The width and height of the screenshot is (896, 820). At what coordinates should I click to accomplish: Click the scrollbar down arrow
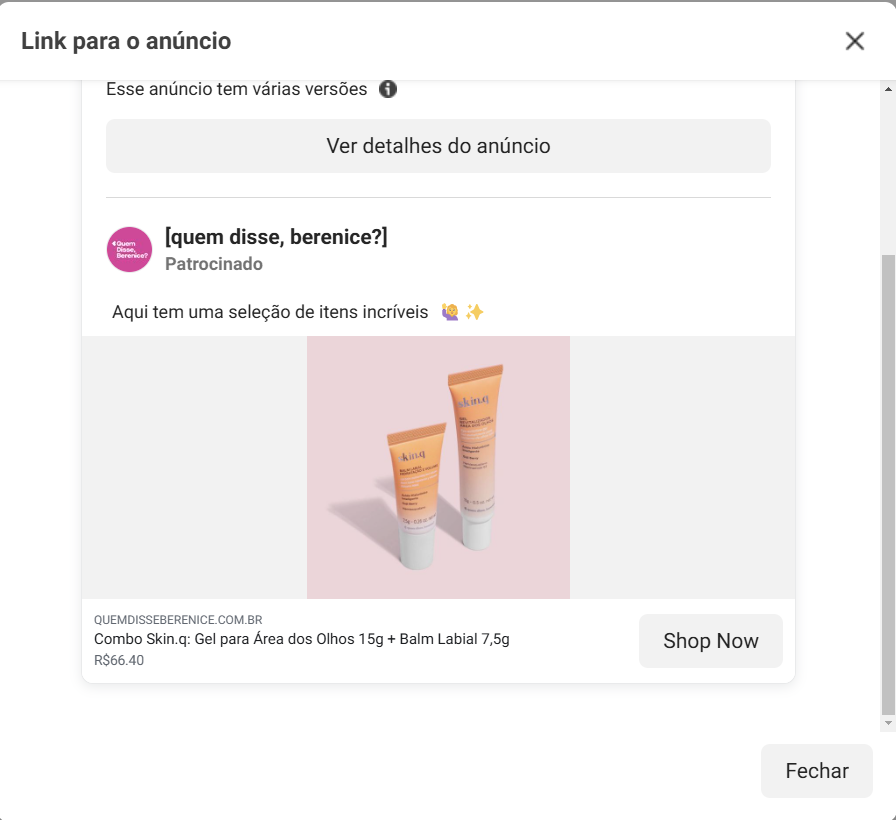coord(888,723)
